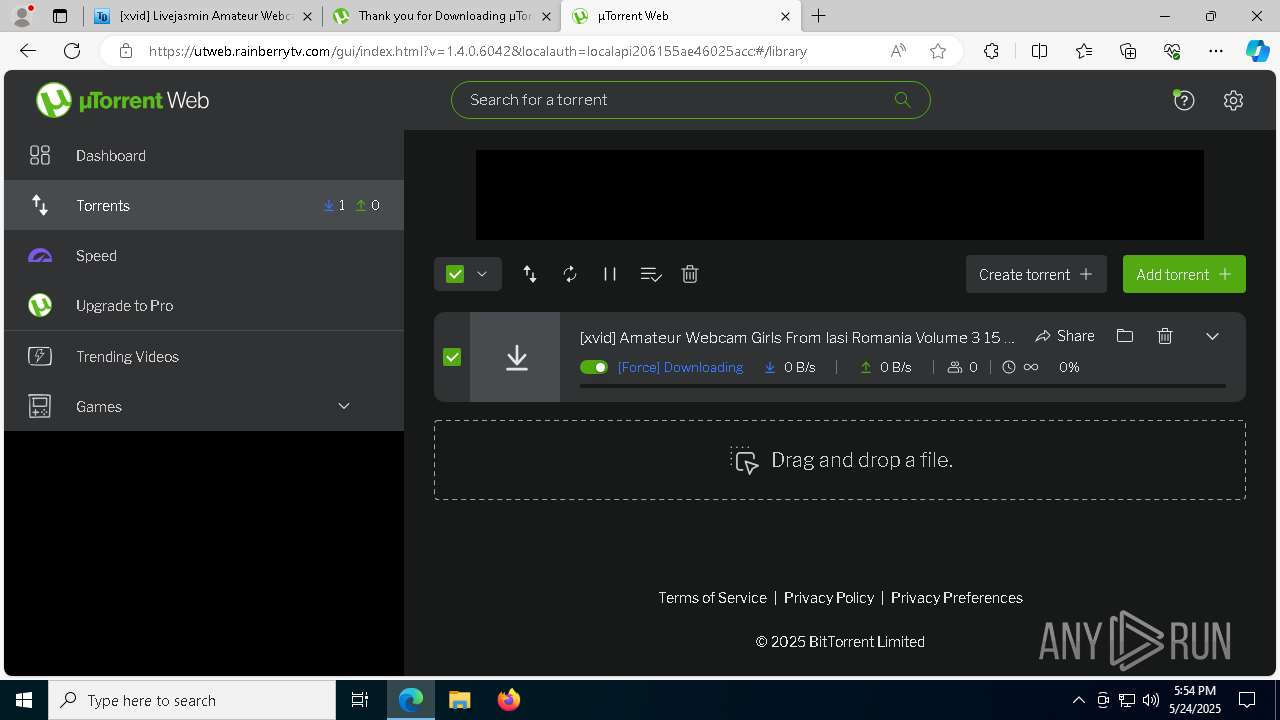Open the Privacy Preferences link
The height and width of the screenshot is (720, 1280).
coord(957,597)
